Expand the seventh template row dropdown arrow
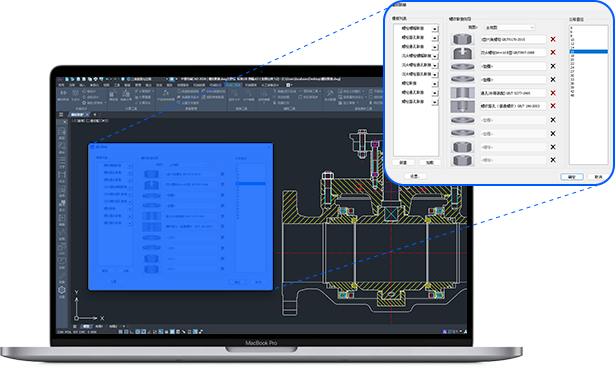Image resolution: width=615 pixels, height=369 pixels. tap(435, 84)
